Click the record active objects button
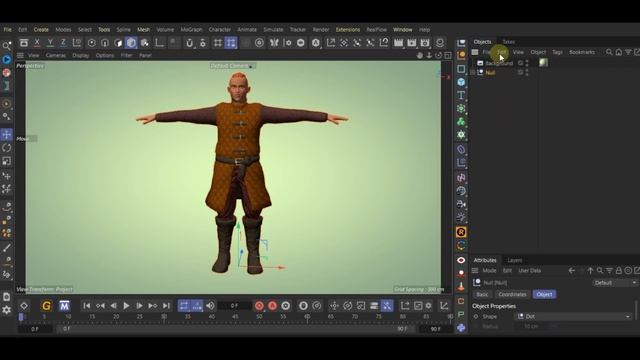This screenshot has width=640, height=360. [259, 305]
